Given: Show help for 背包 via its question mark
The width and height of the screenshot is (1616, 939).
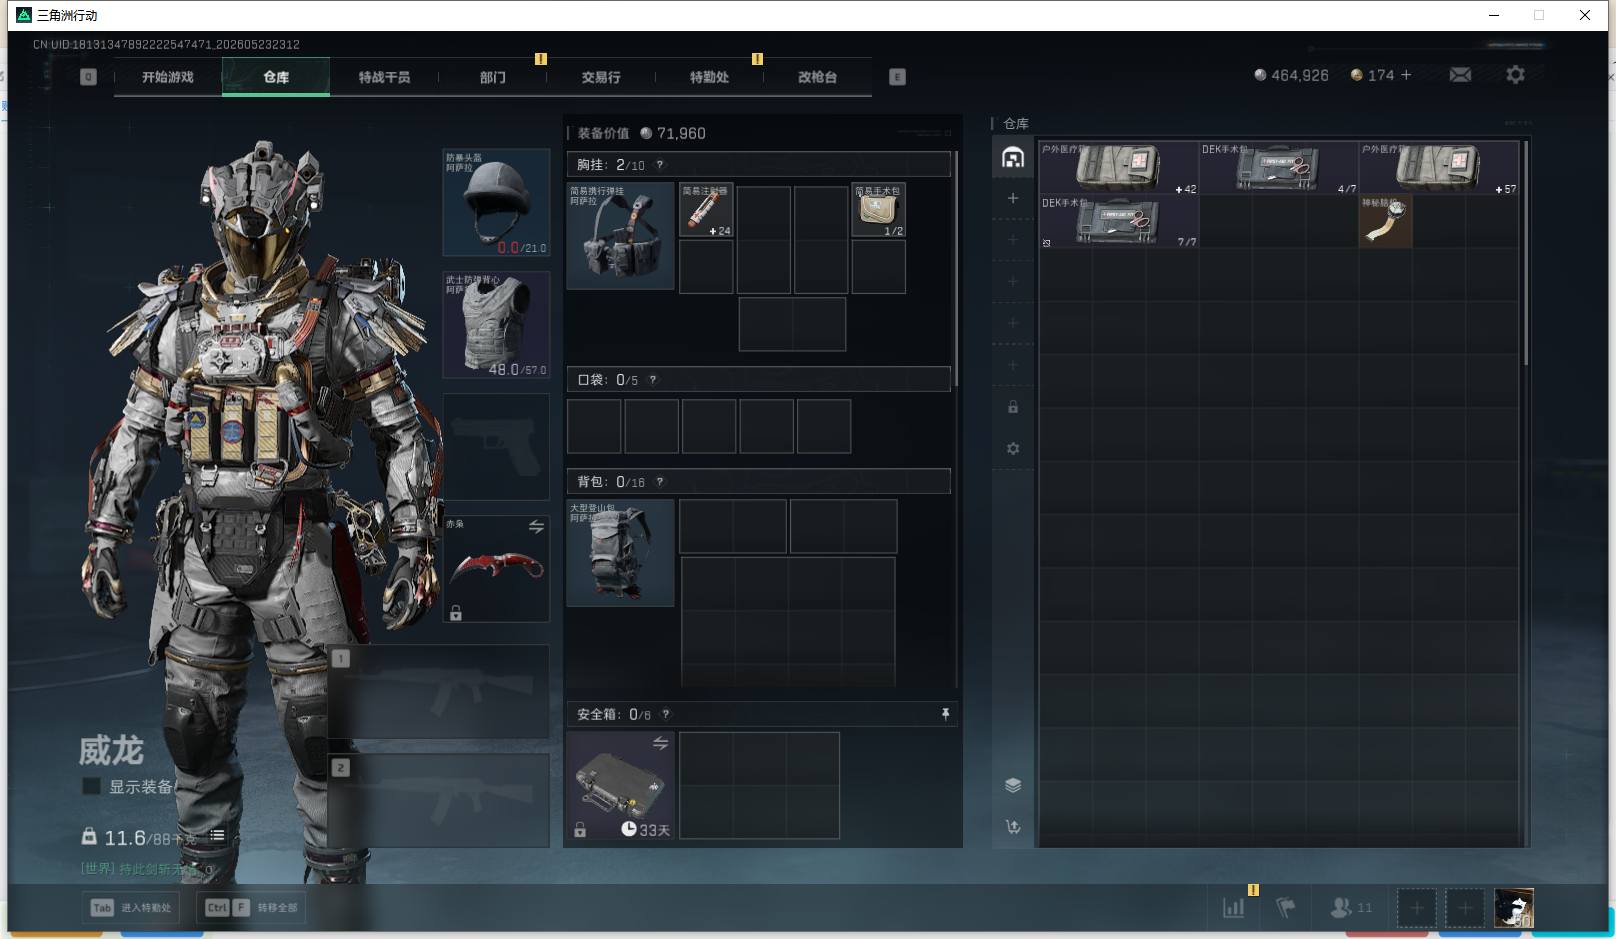Looking at the screenshot, I should coord(660,482).
